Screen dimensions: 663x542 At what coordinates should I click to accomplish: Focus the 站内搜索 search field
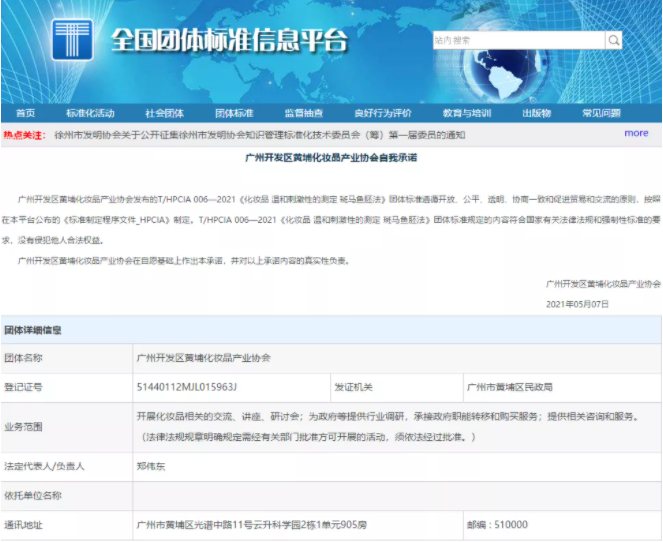[x=519, y=41]
